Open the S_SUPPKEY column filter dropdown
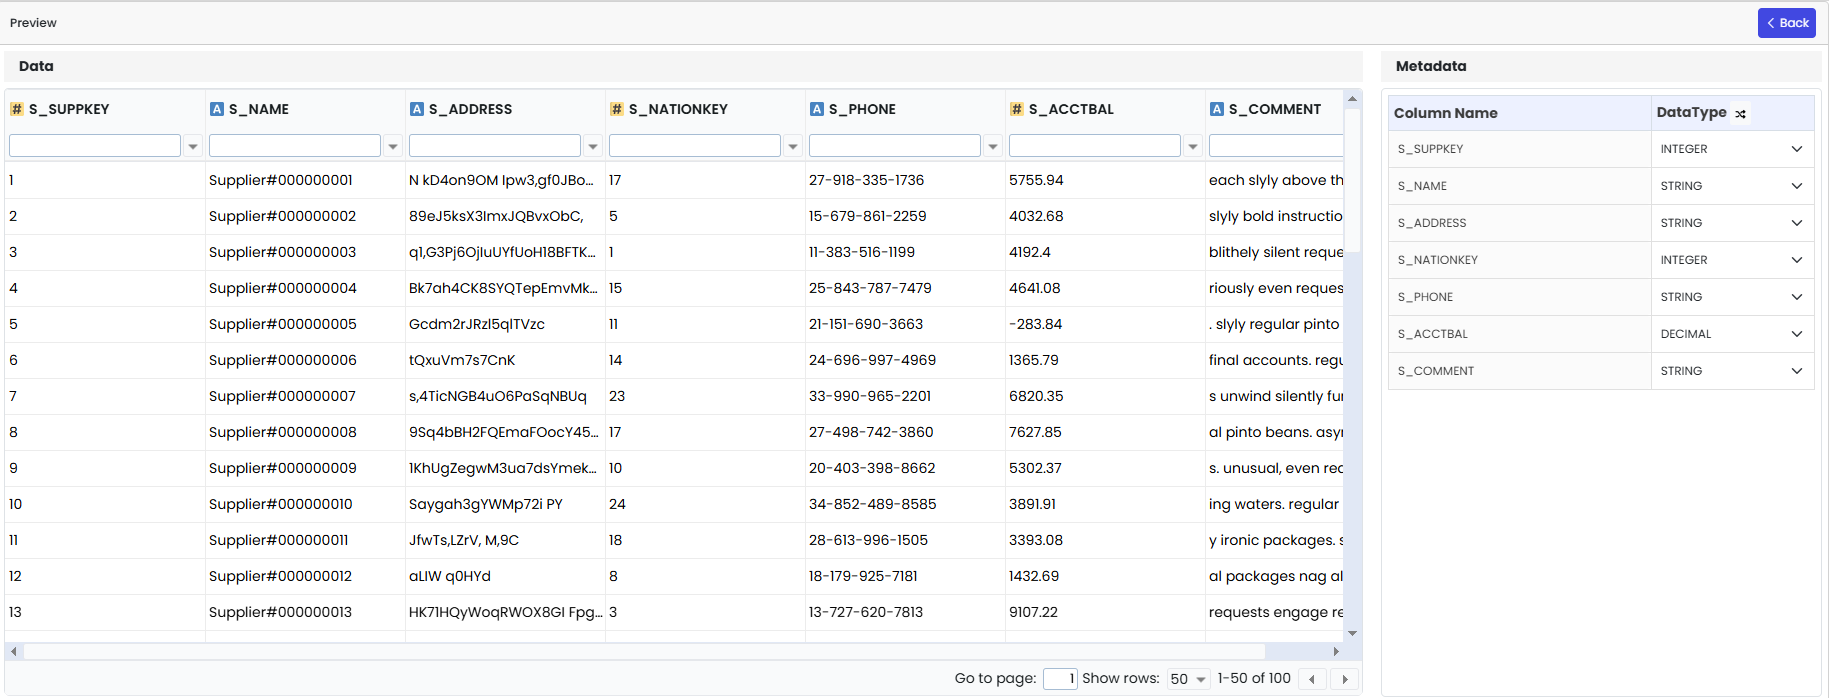The height and width of the screenshot is (698, 1831). 193,146
